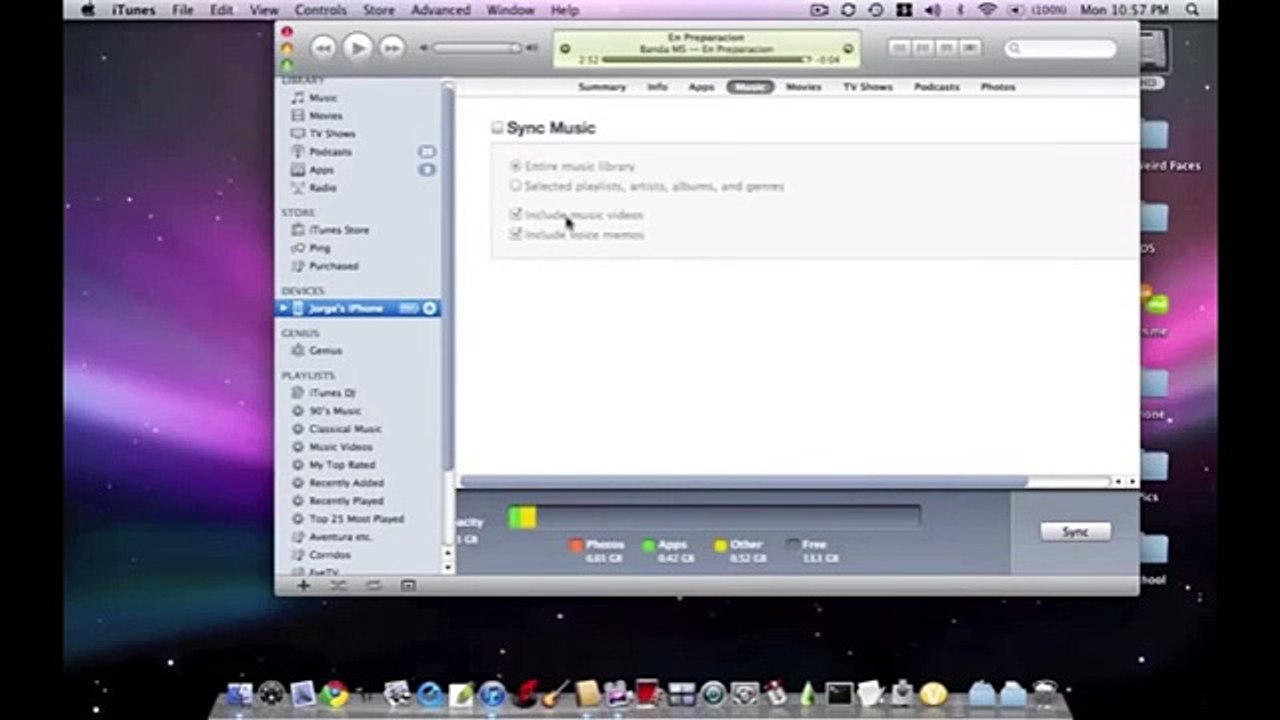Viewport: 1280px width, 720px height.
Task: Toggle Include music videos checkbox
Action: [516, 214]
